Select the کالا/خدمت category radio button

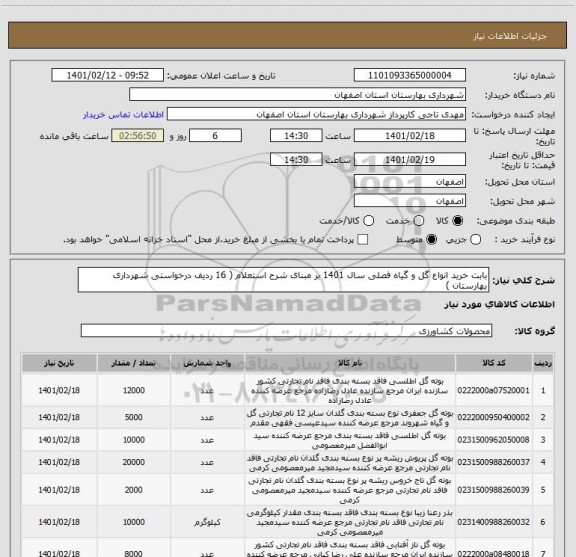[368, 221]
